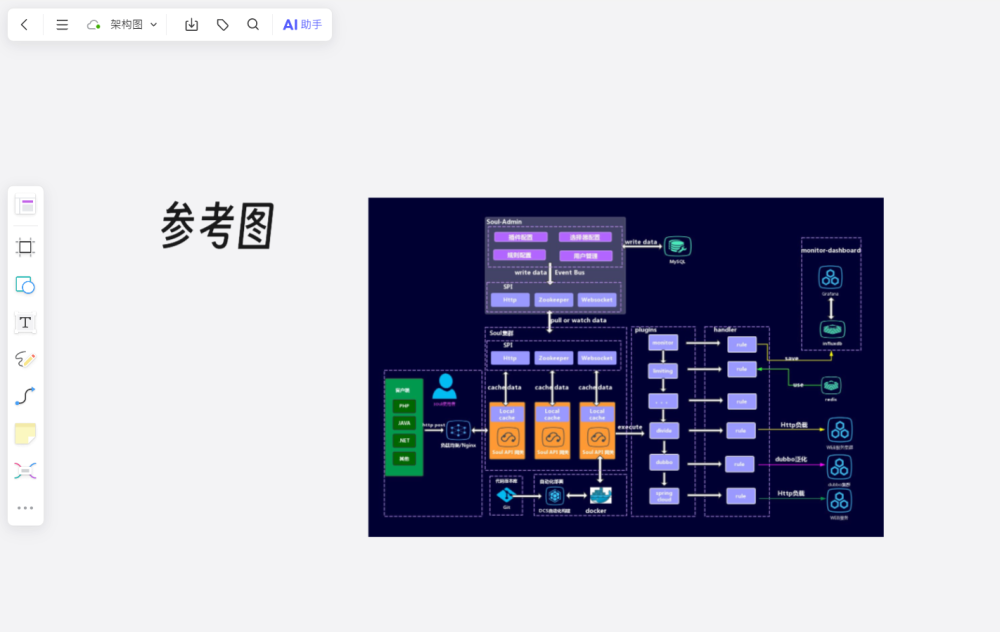Expand the more tools ellipsis in sidebar
Image resolution: width=1000 pixels, height=632 pixels.
[24, 507]
